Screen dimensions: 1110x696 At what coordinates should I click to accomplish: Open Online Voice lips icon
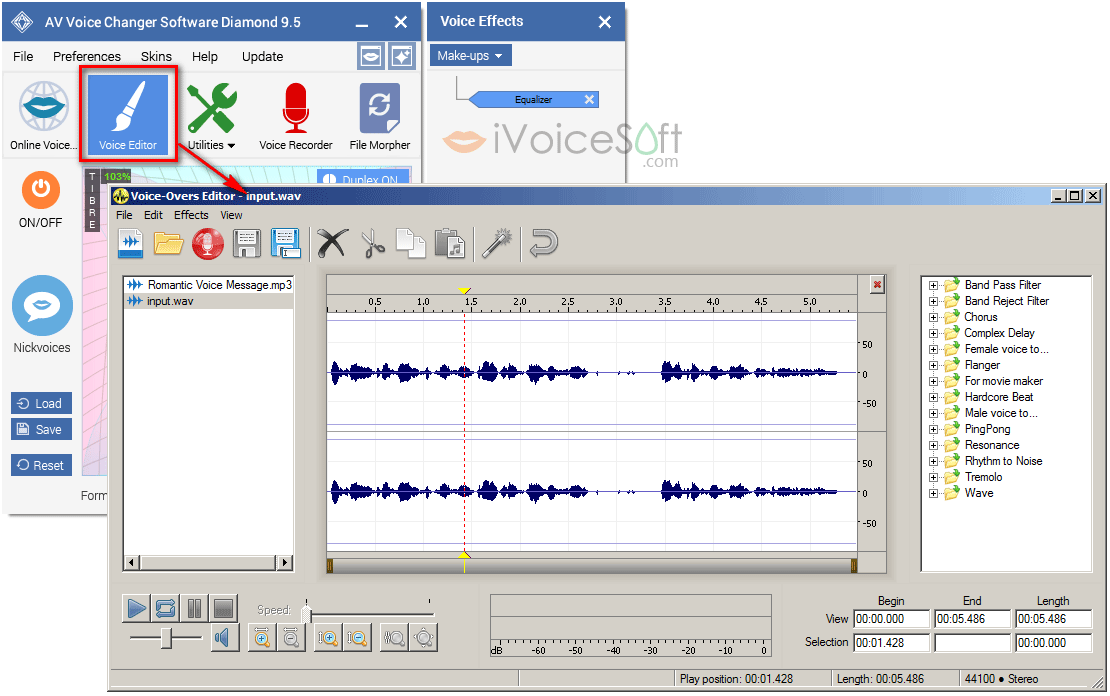[43, 115]
